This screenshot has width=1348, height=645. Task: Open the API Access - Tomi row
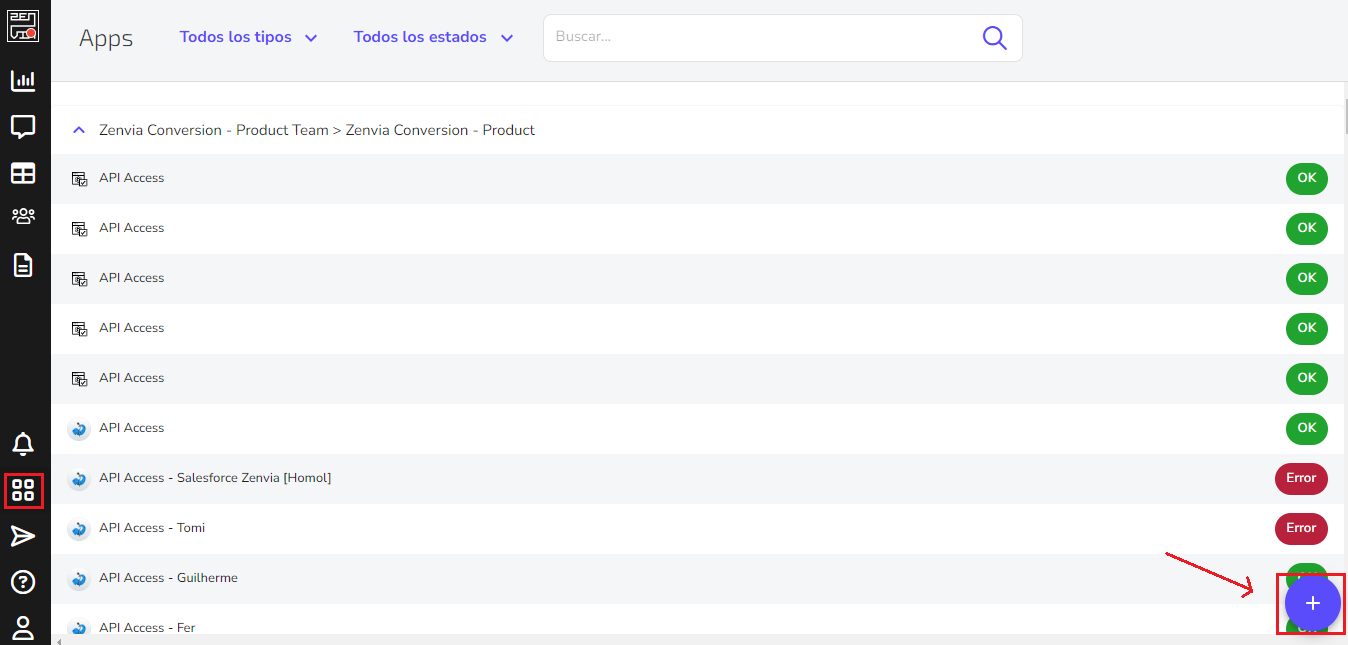pyautogui.click(x=697, y=528)
